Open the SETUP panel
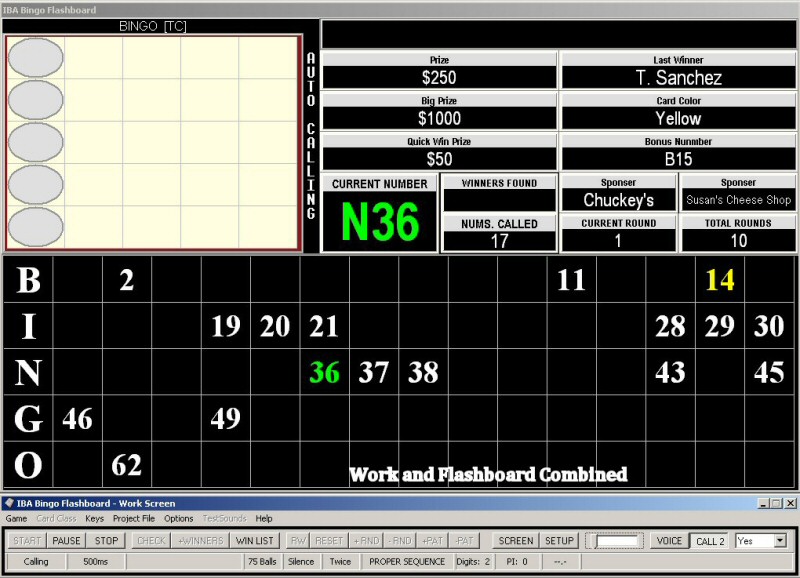The image size is (800, 578). pyautogui.click(x=559, y=540)
